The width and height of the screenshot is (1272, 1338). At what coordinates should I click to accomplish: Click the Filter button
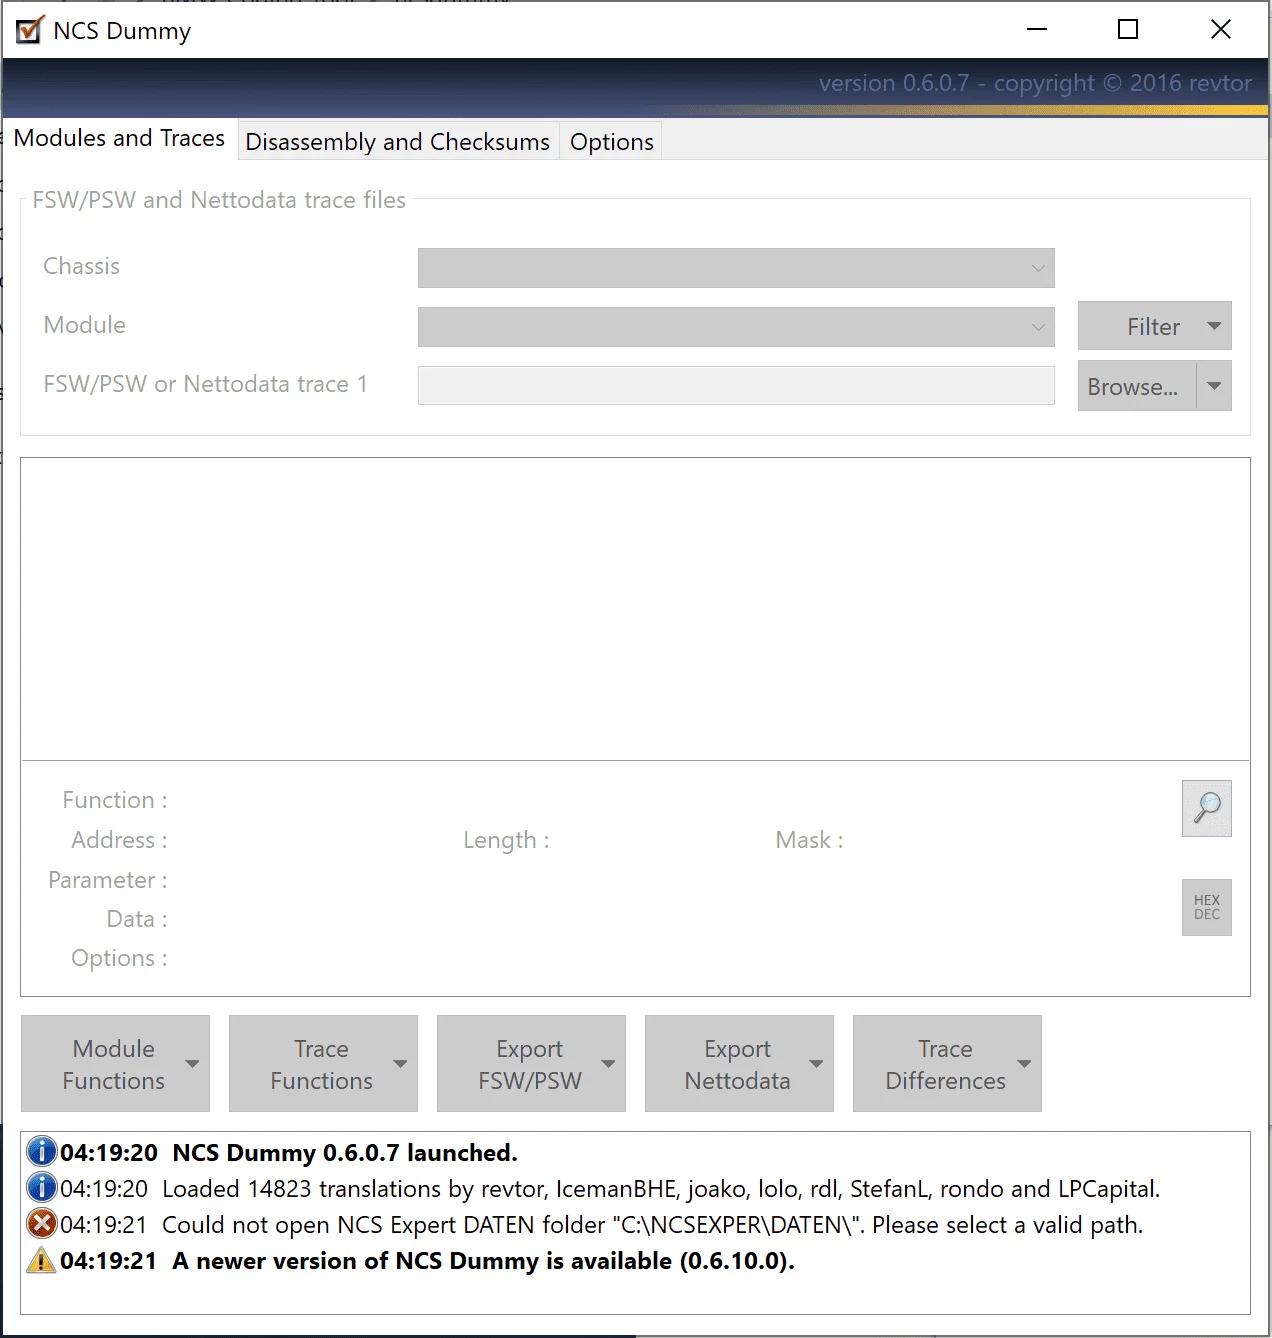click(x=1153, y=327)
